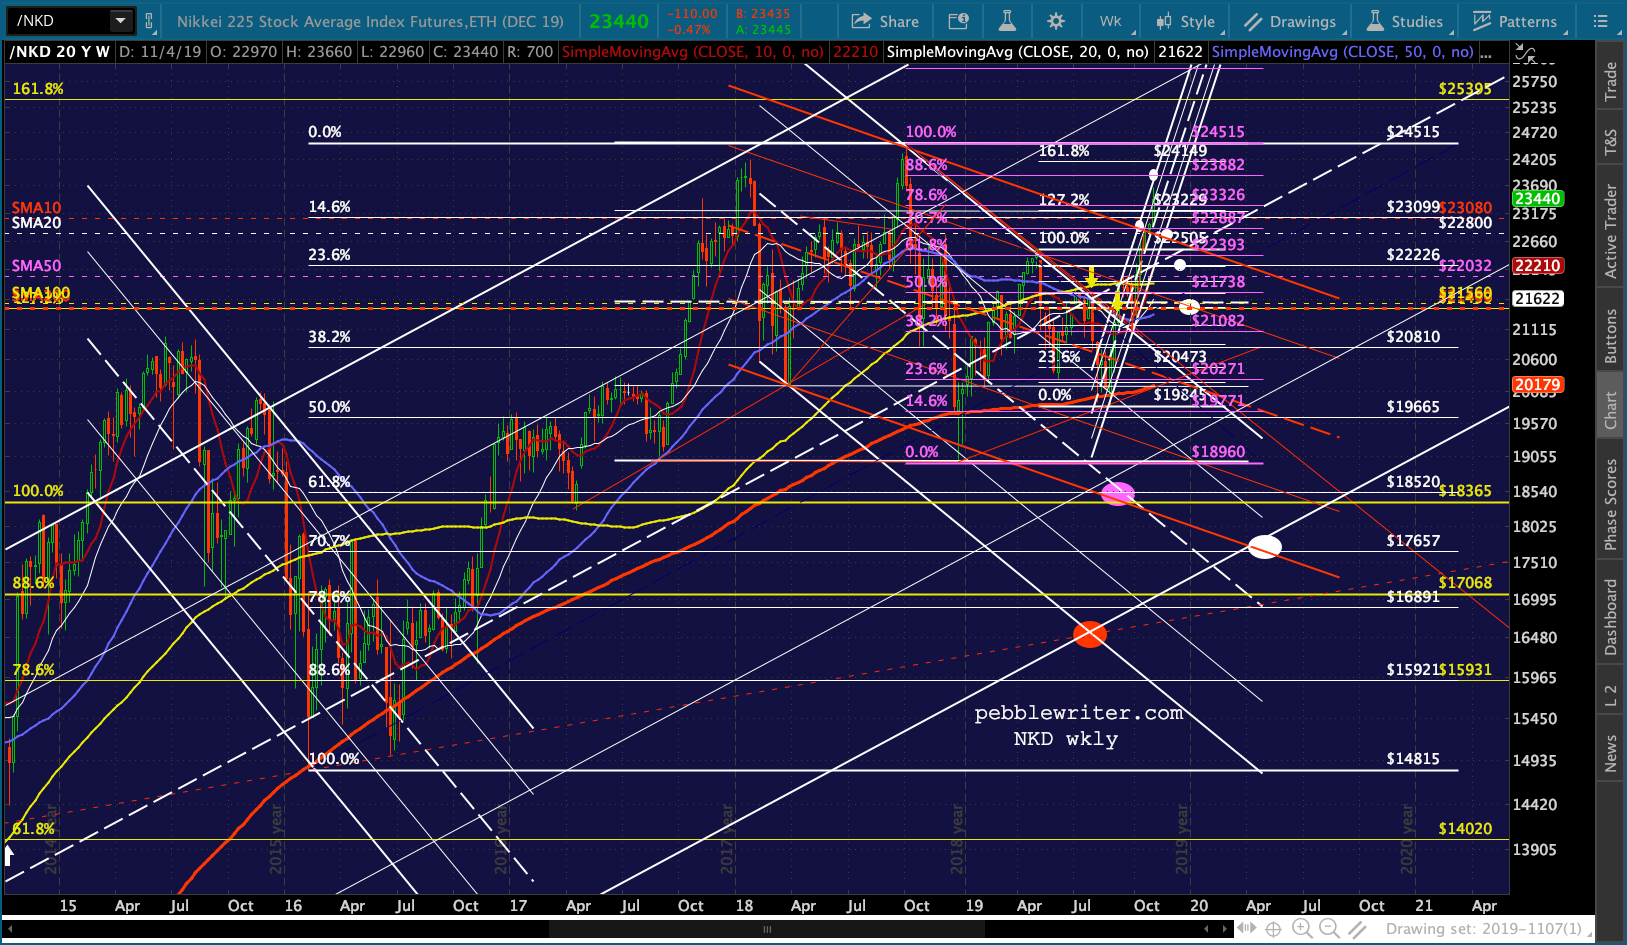
Task: Click the horizontal scrollbar right arrow
Action: 1226,929
